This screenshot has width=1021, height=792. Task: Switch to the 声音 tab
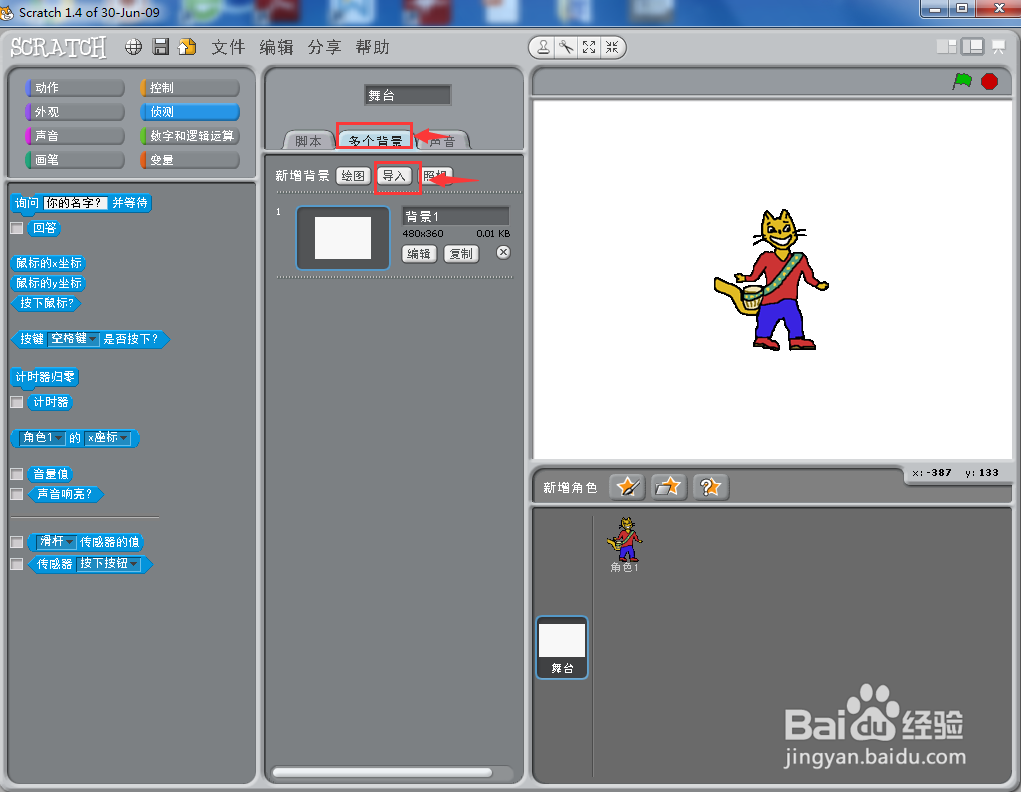pos(443,141)
